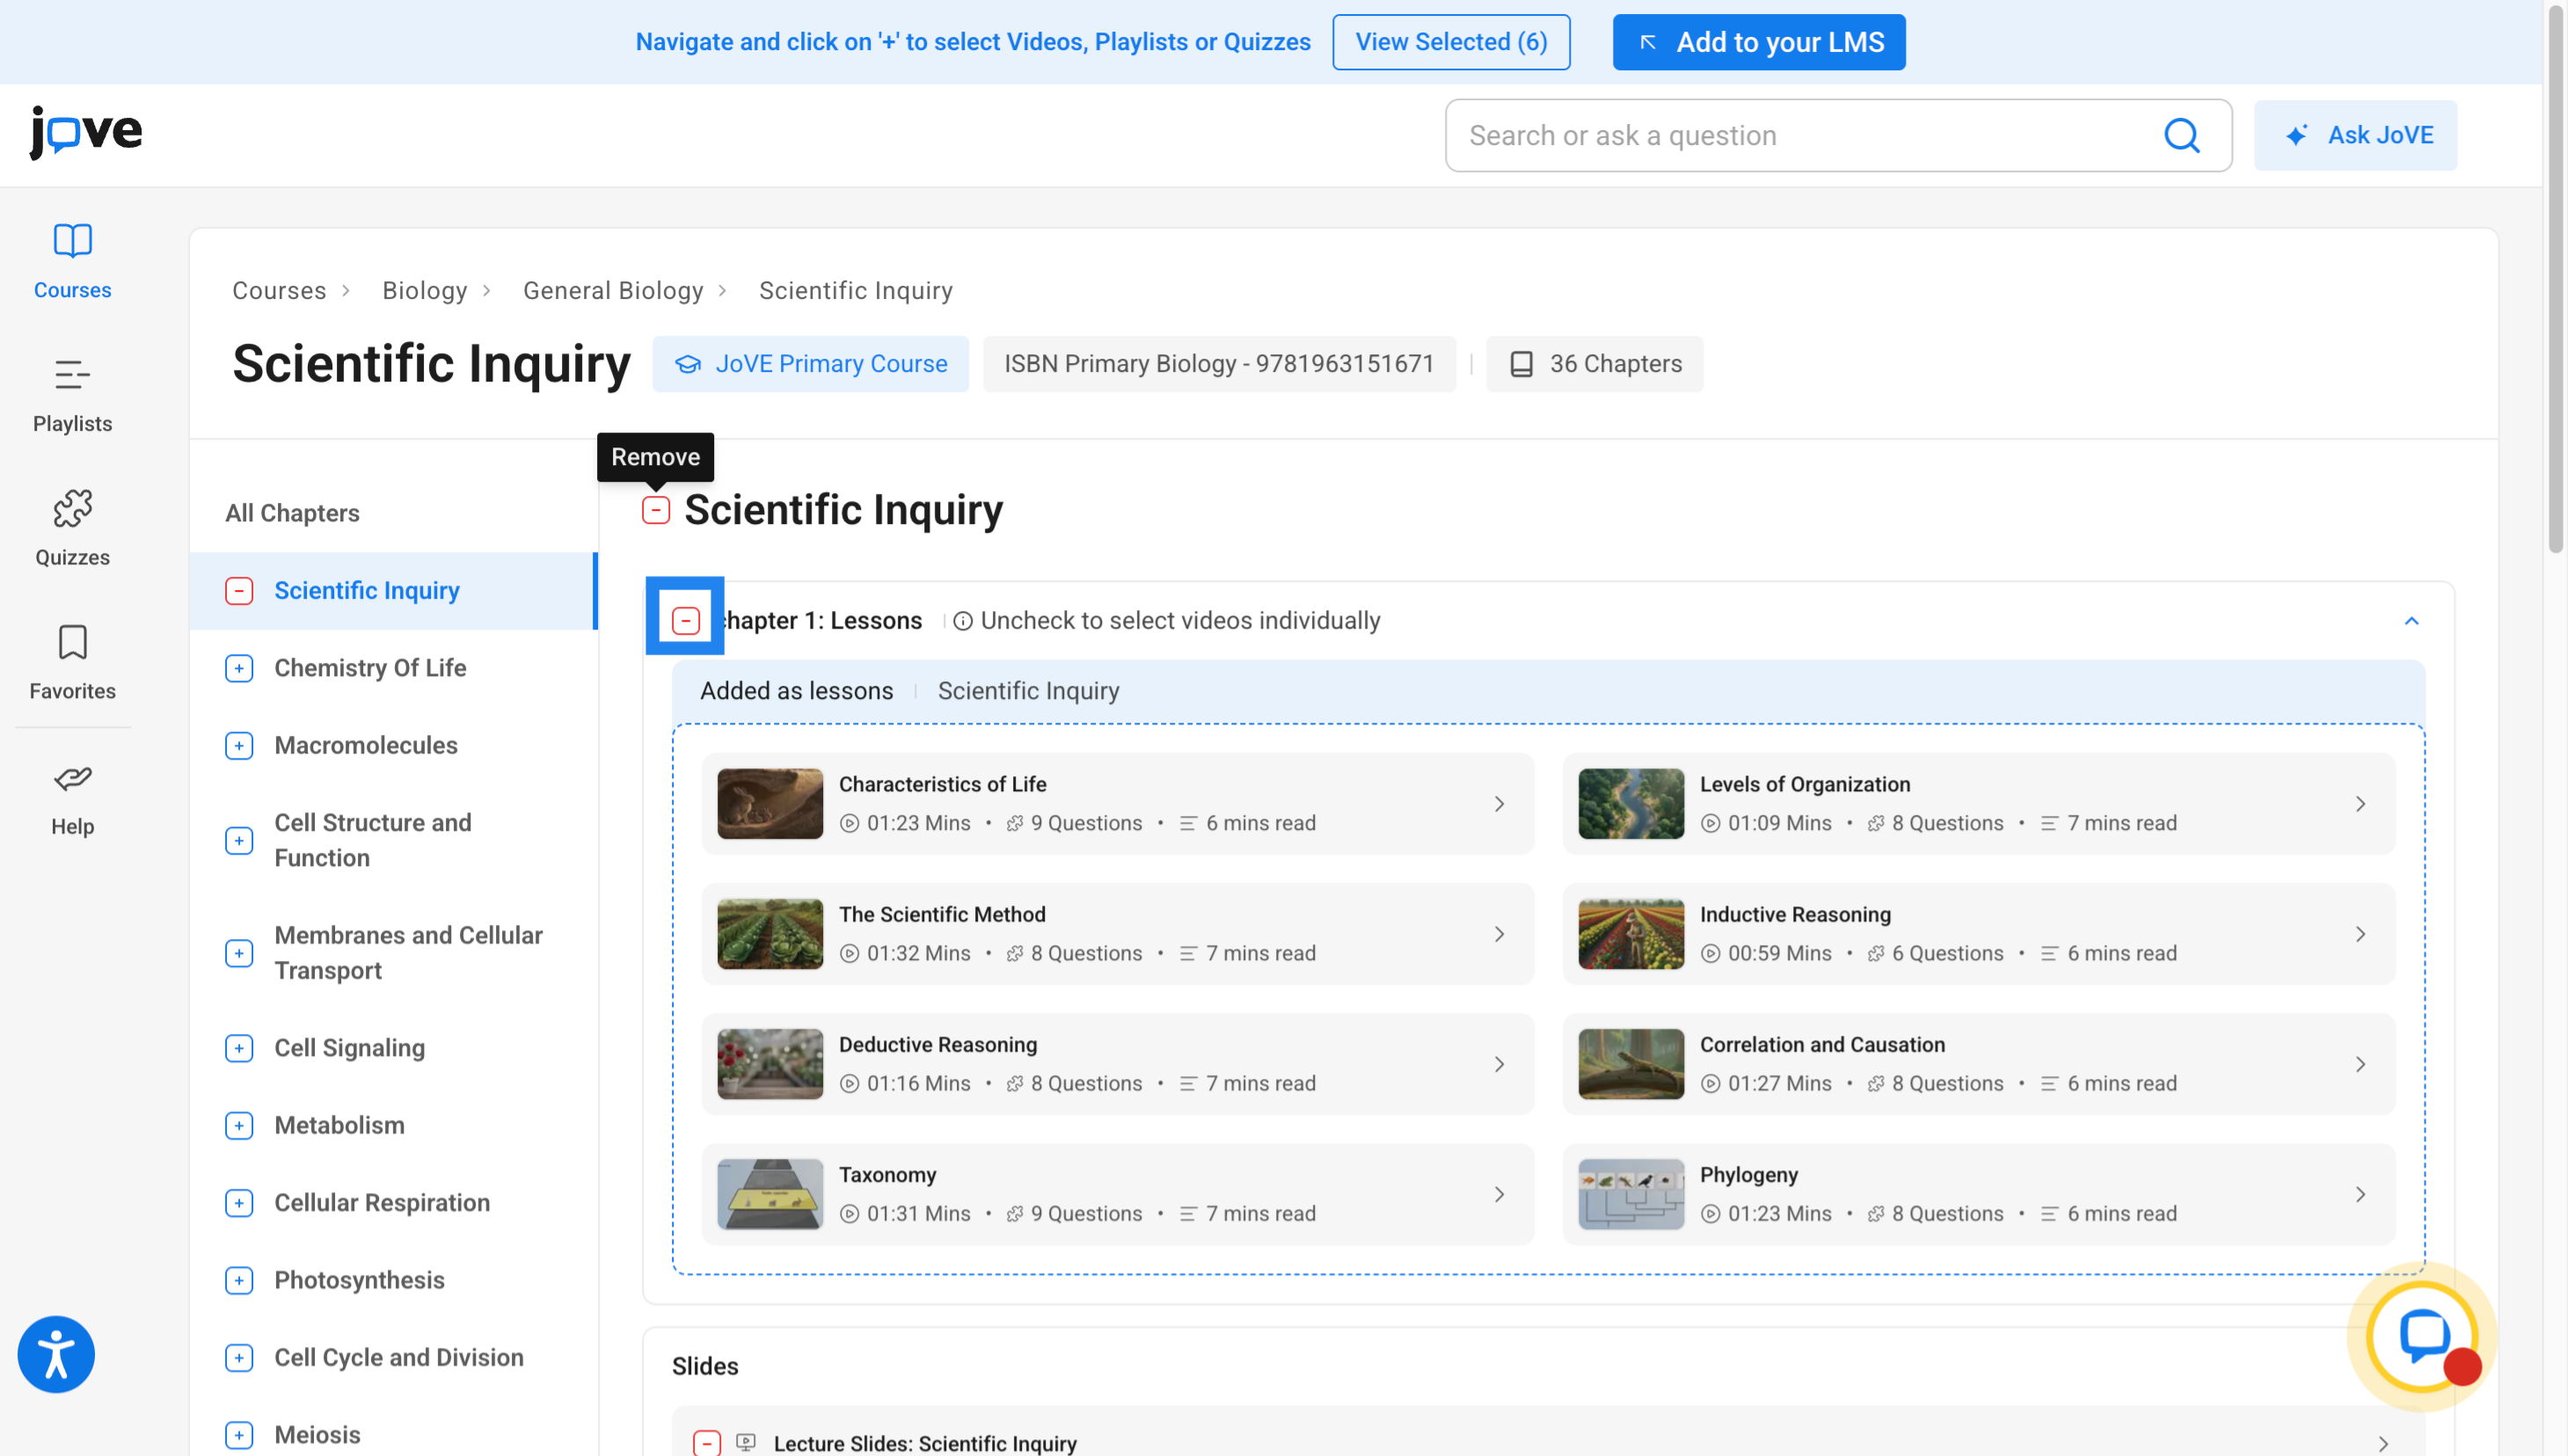This screenshot has width=2568, height=1456.
Task: Add Membranes and Cellular Transport chapter
Action: pos(239,953)
